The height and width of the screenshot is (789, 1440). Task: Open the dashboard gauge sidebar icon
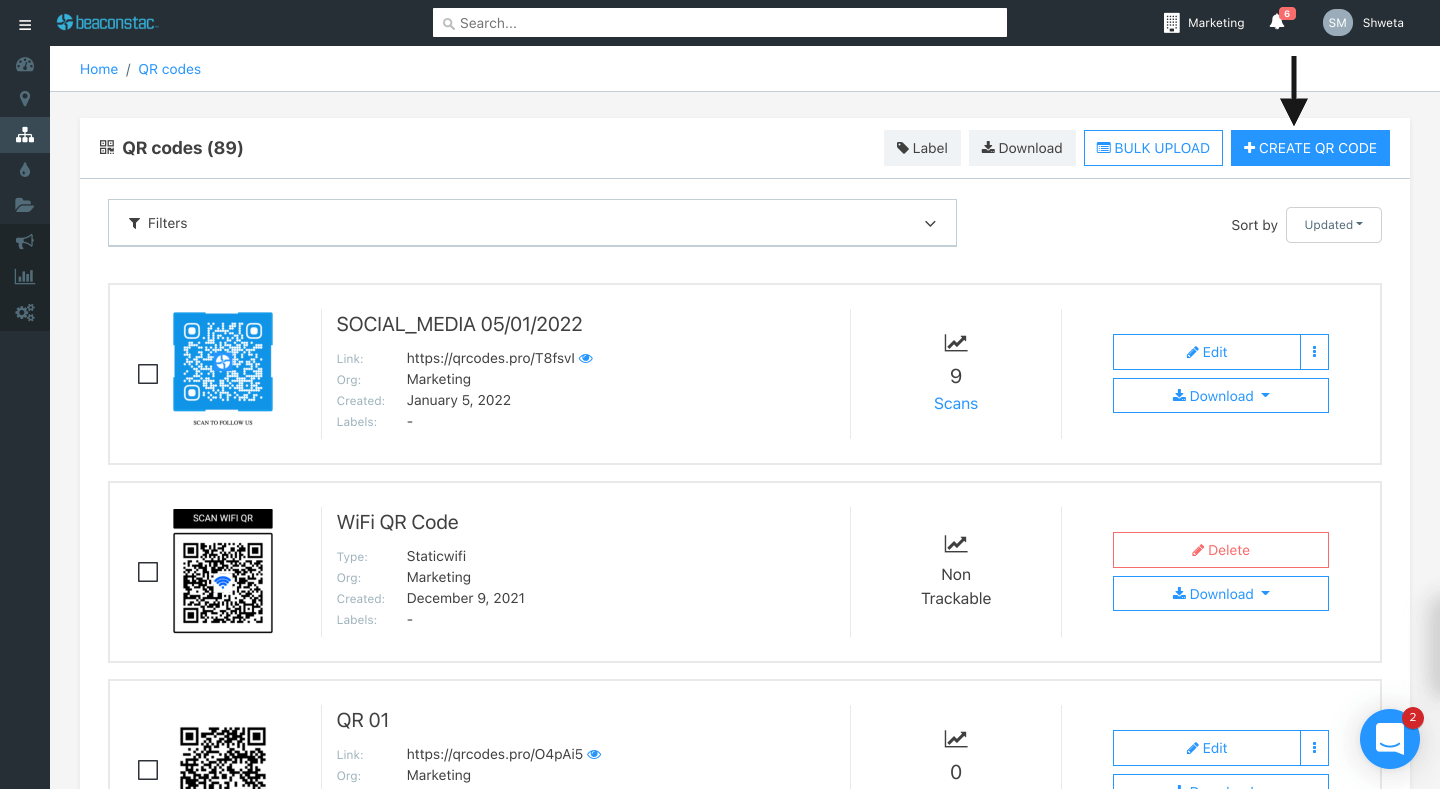point(25,65)
